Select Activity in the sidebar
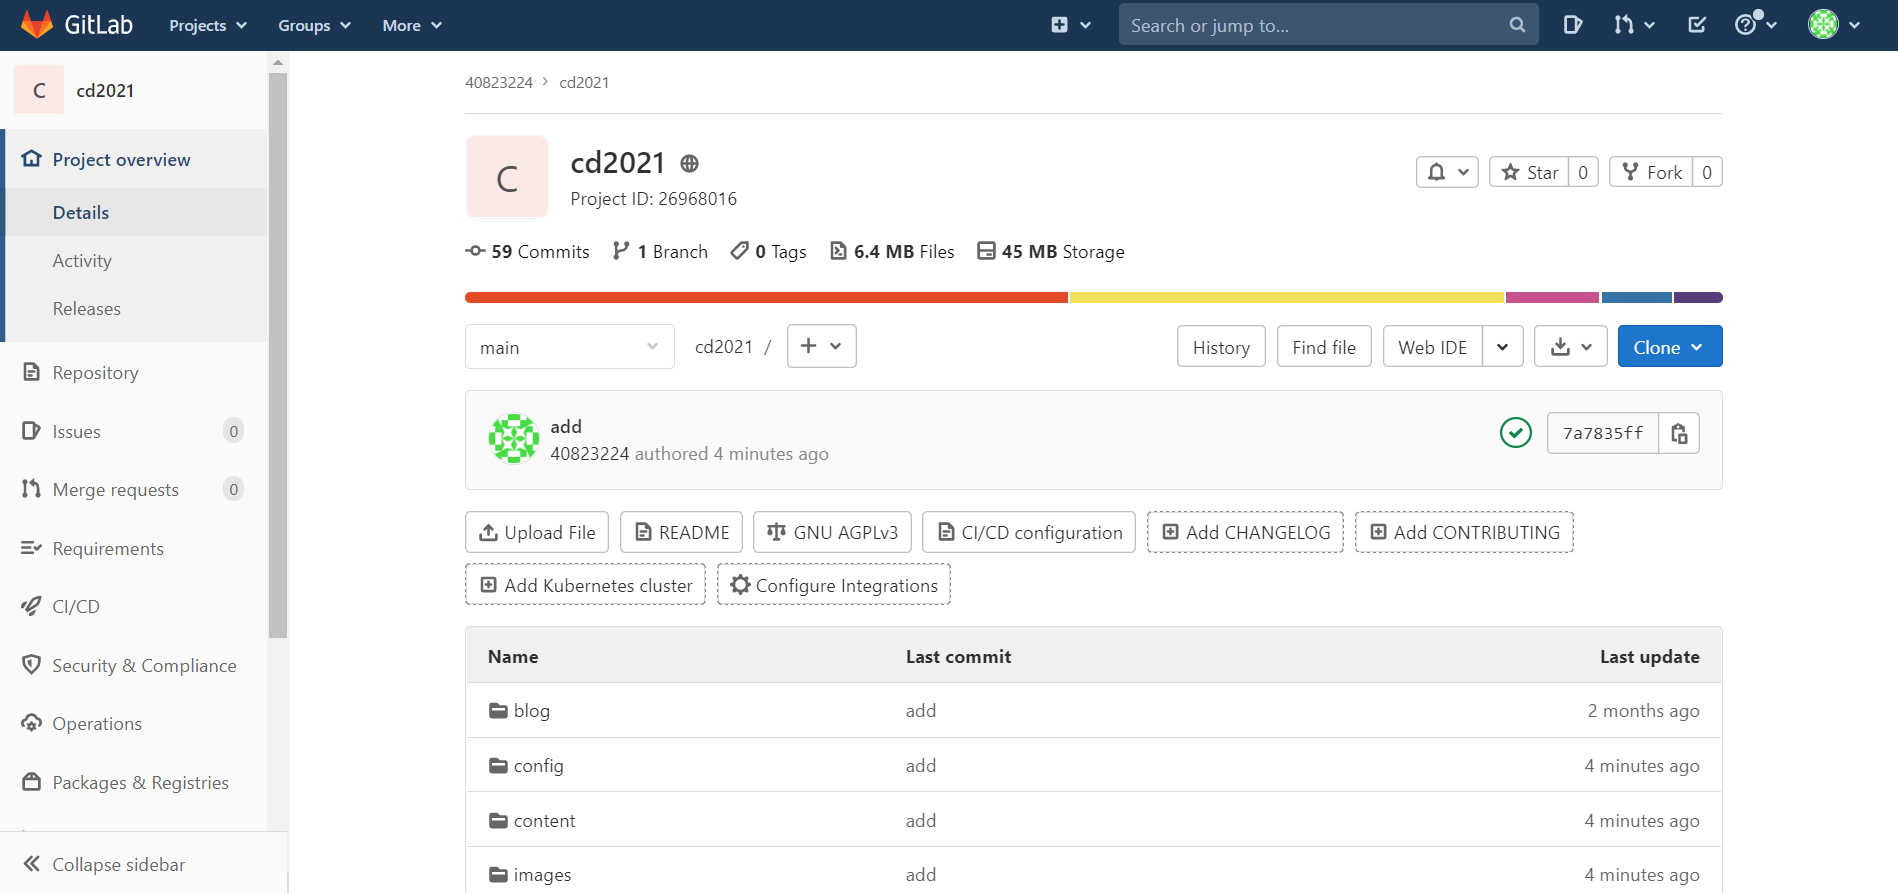Image resolution: width=1898 pixels, height=893 pixels. (x=82, y=260)
